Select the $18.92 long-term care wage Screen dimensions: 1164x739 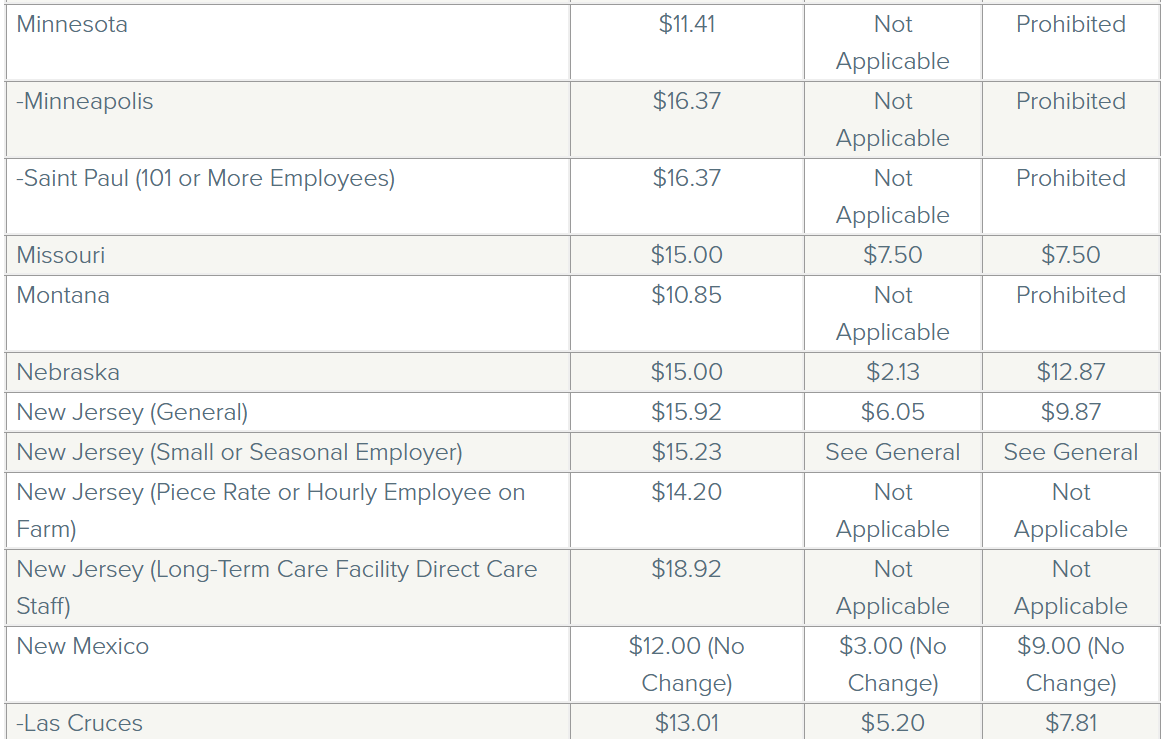687,570
